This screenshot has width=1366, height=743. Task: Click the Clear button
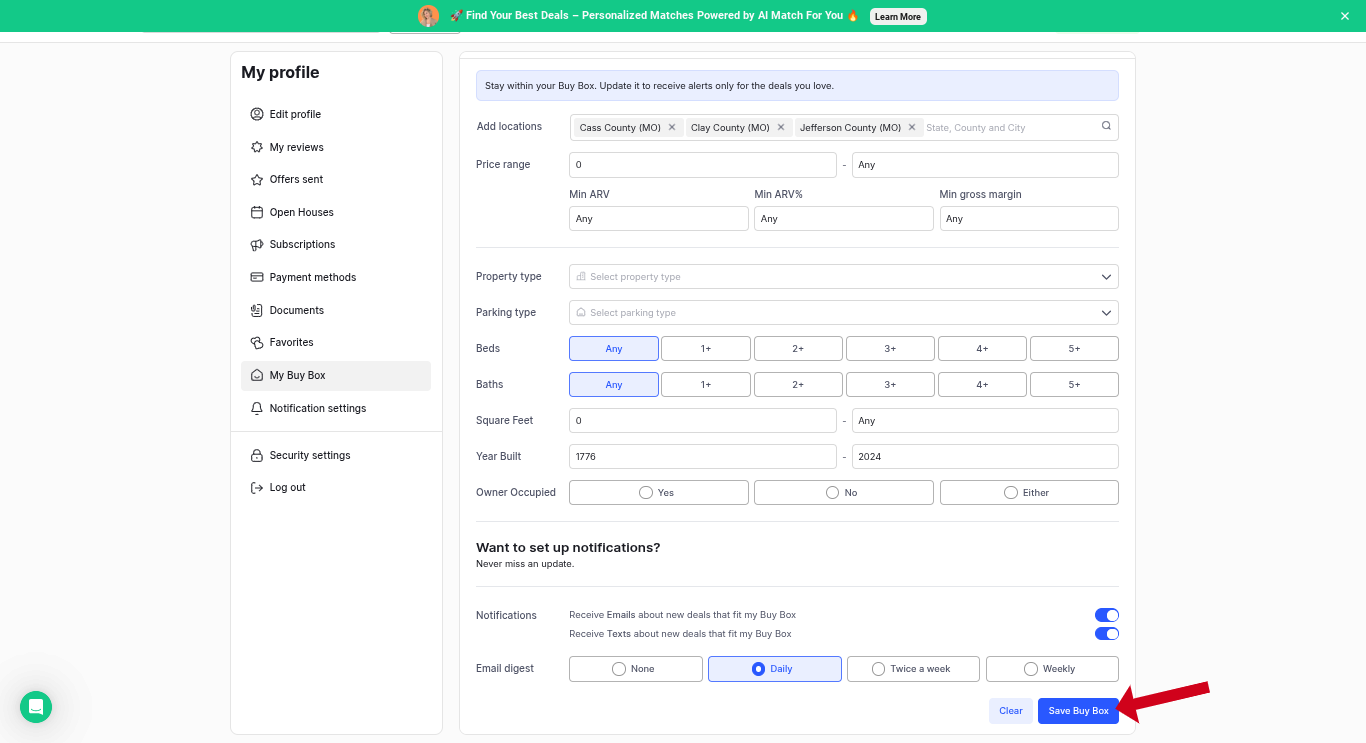pos(1011,711)
